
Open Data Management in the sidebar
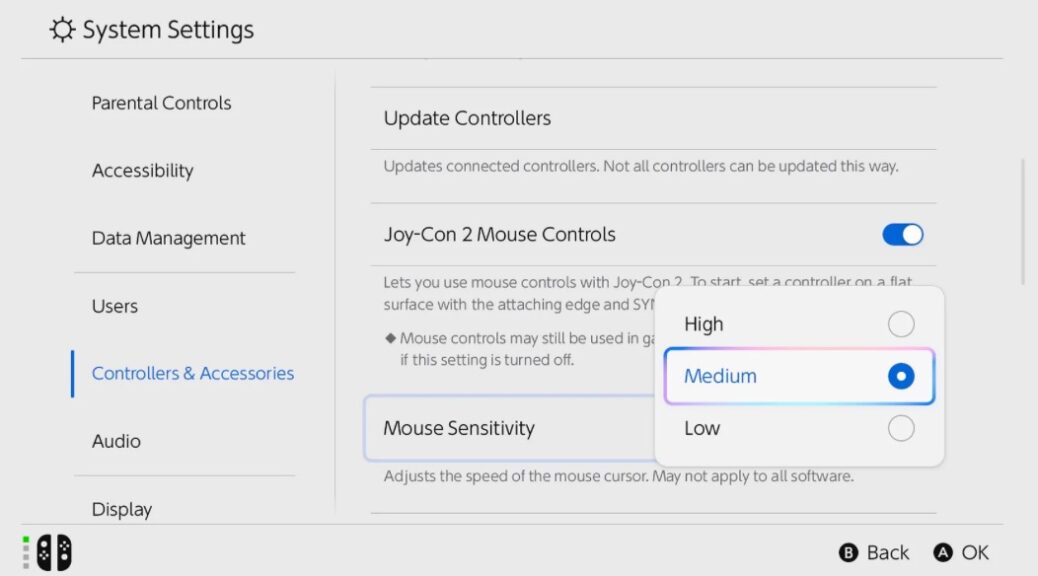[x=168, y=239]
